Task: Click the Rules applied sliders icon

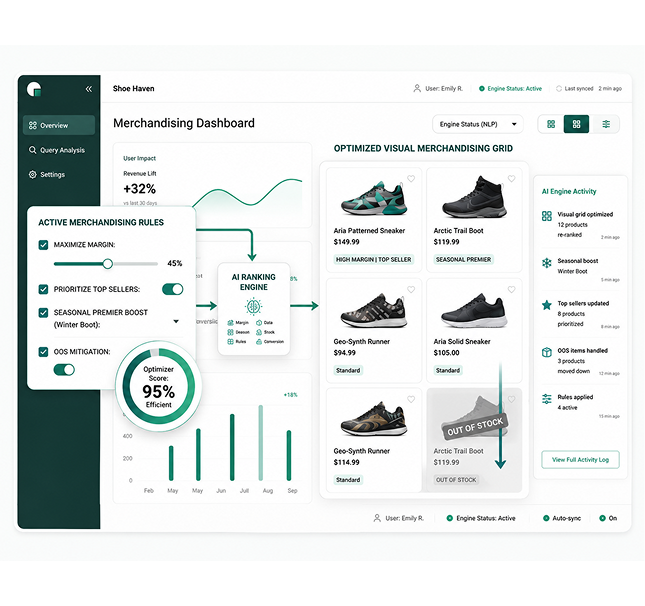Action: 547,399
